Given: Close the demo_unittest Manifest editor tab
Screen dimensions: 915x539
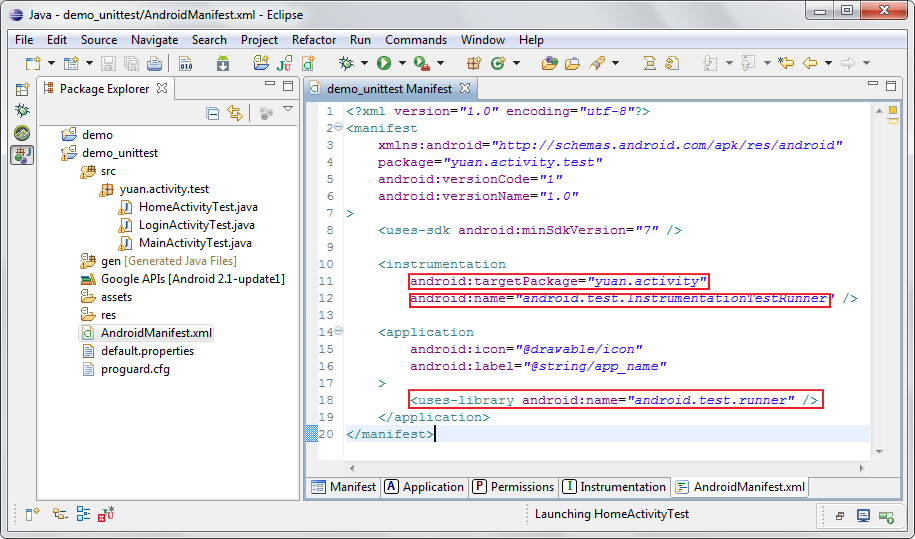Looking at the screenshot, I should [x=465, y=88].
